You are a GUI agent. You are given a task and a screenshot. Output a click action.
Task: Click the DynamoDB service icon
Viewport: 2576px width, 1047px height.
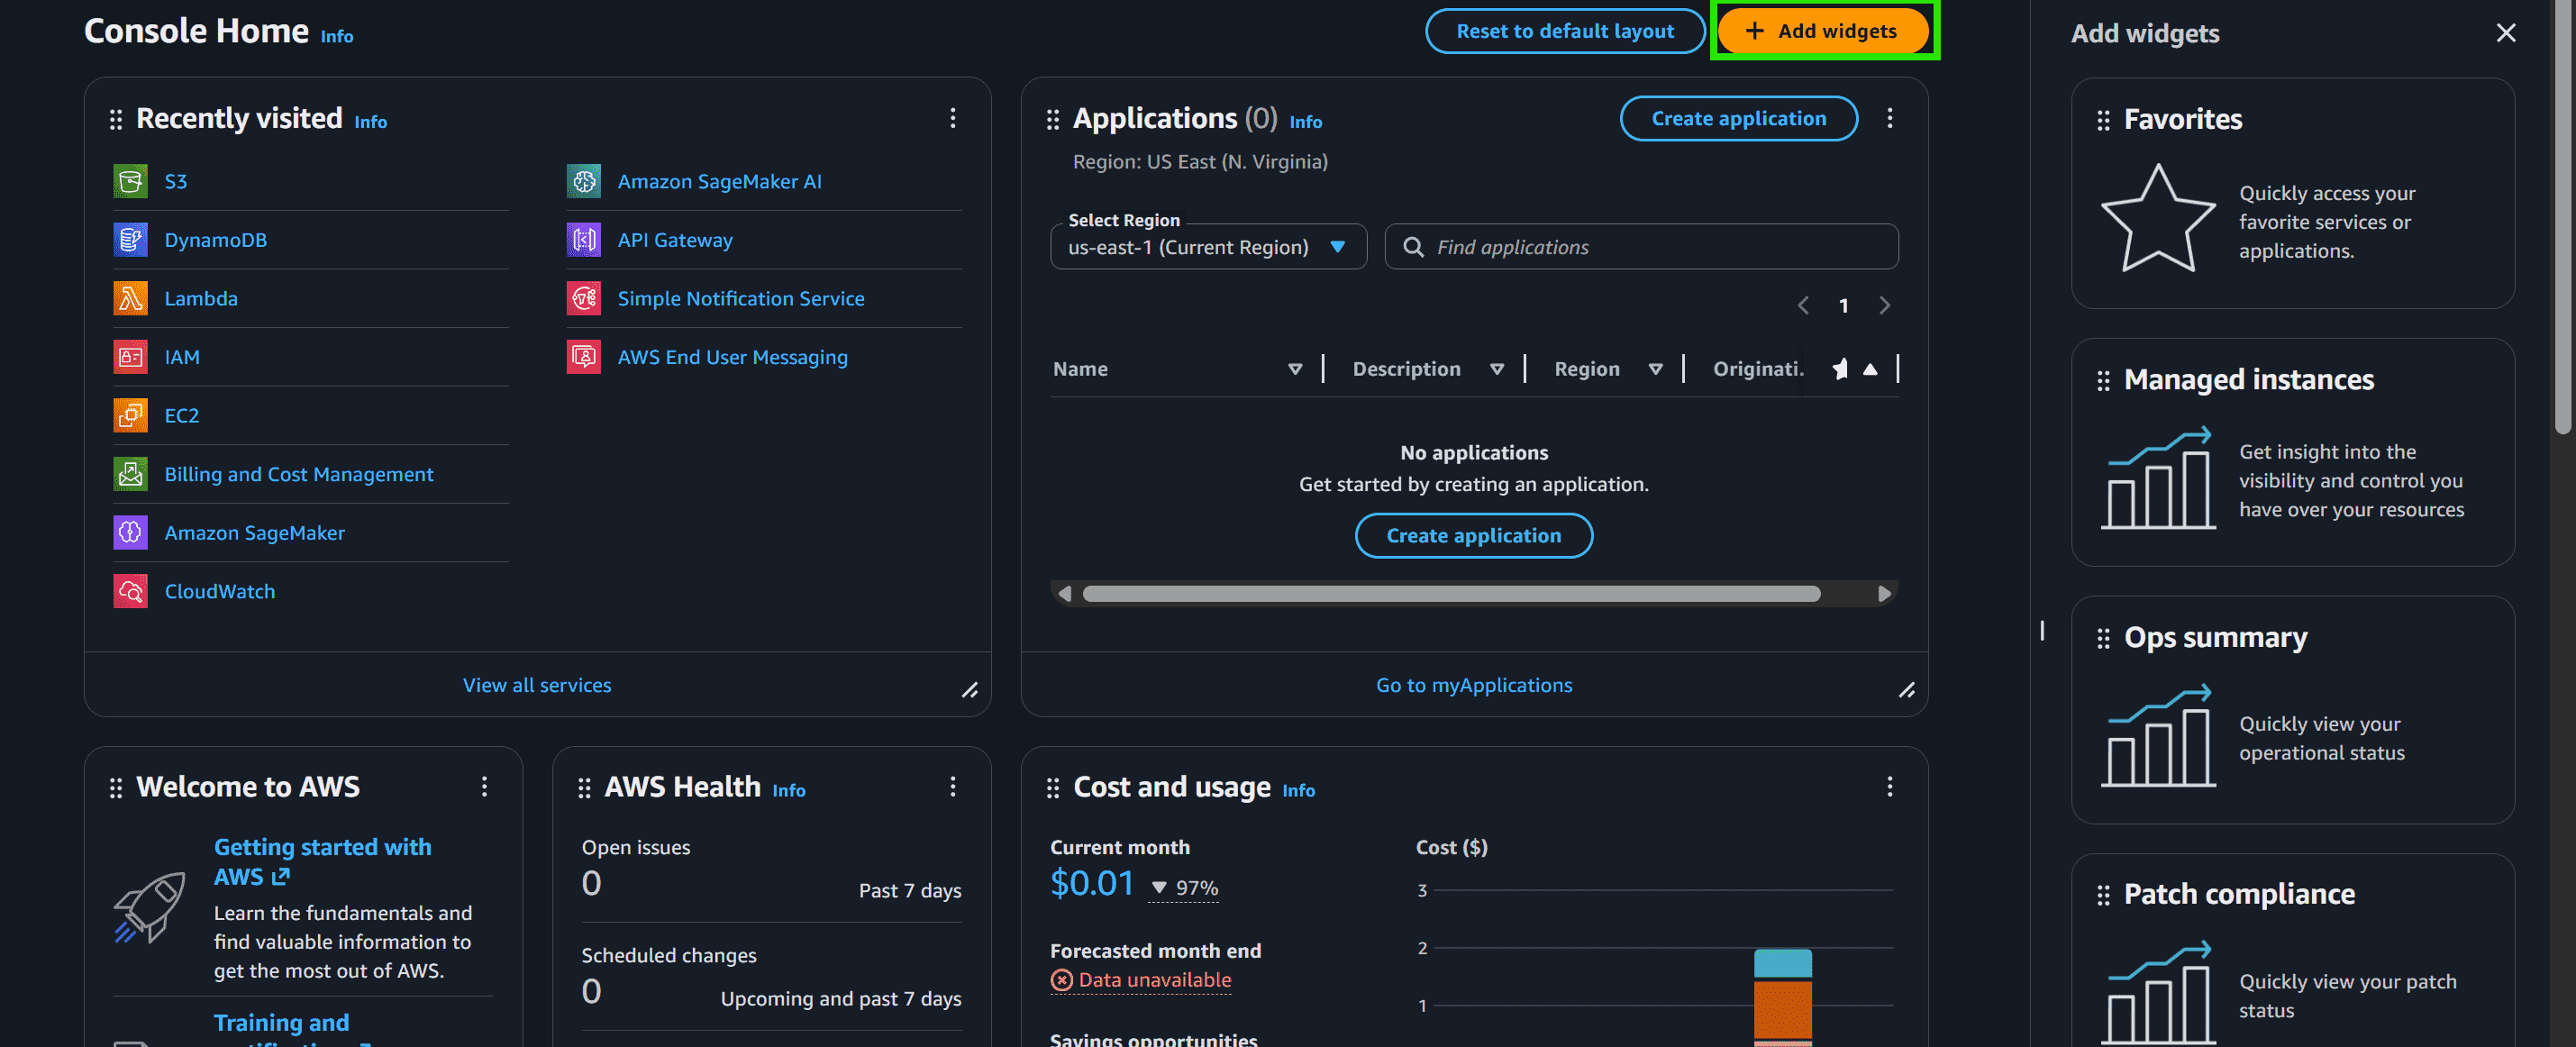(130, 240)
